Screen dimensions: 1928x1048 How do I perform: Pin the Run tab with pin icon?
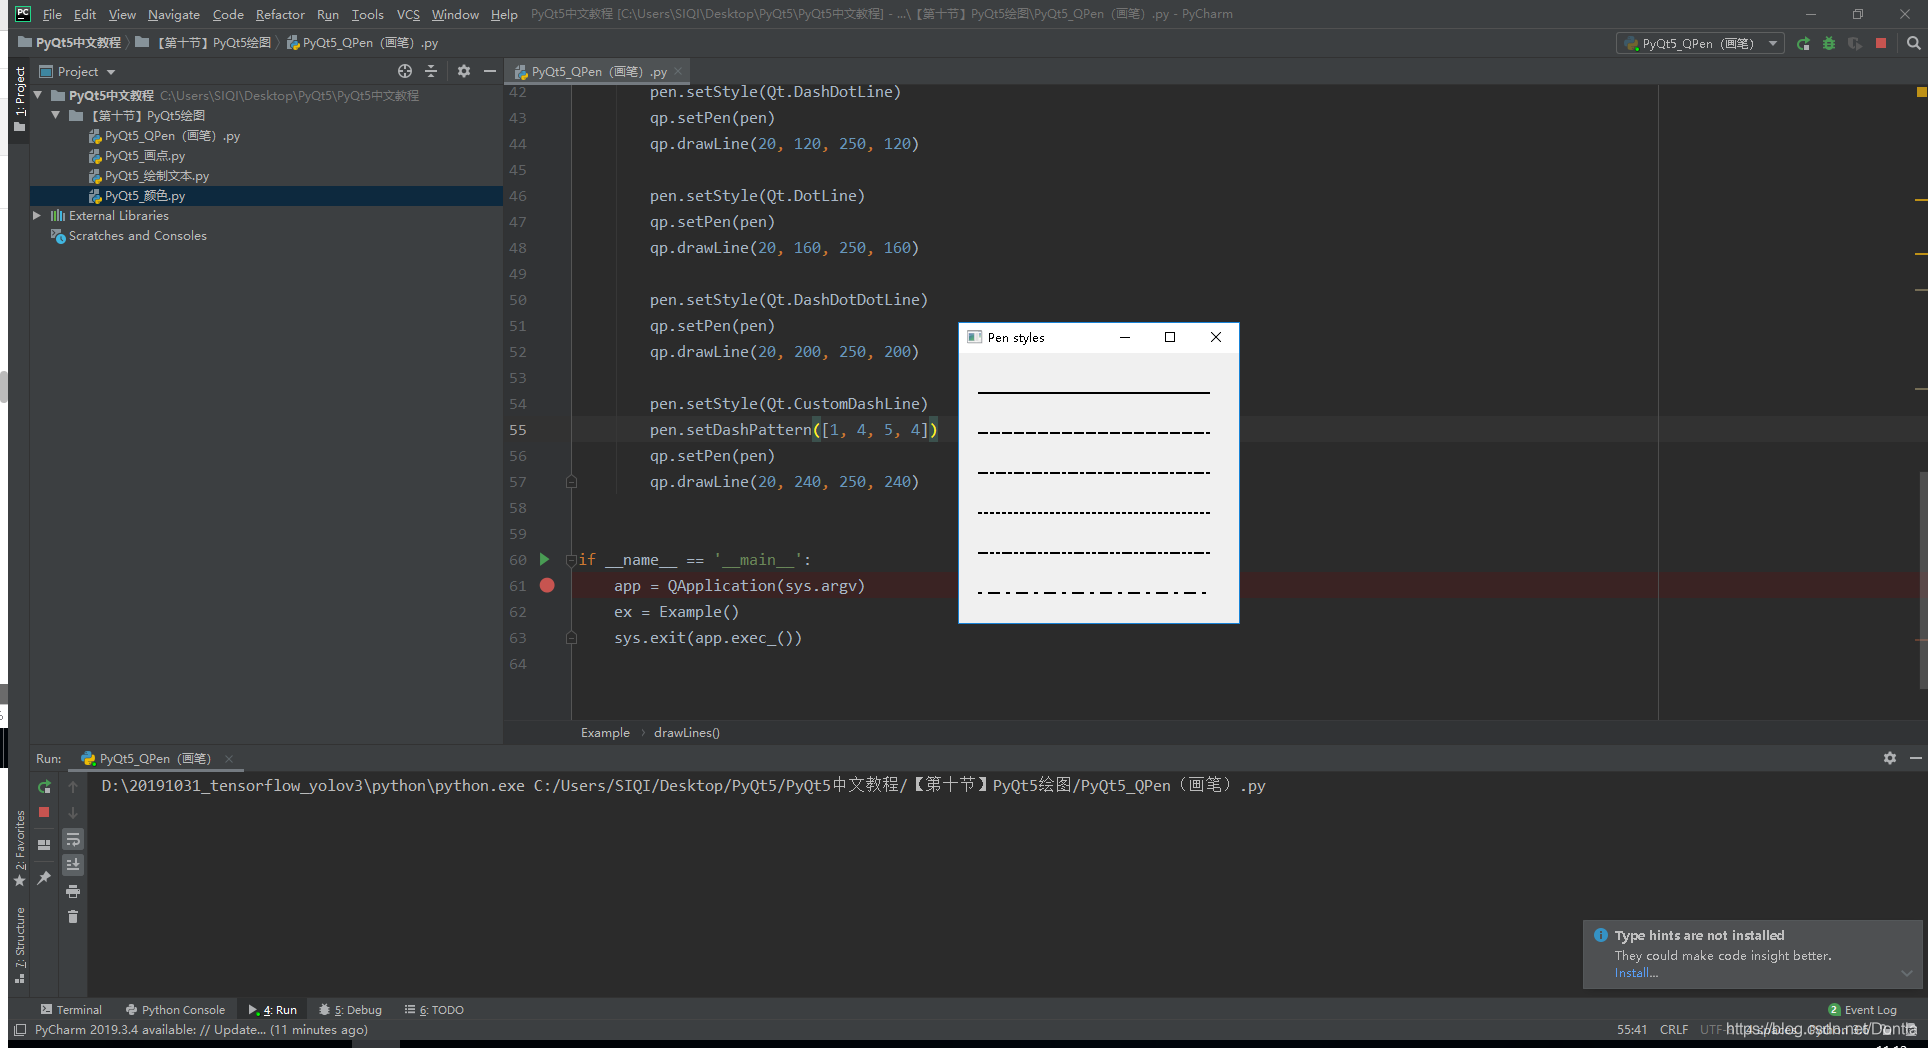pos(44,877)
